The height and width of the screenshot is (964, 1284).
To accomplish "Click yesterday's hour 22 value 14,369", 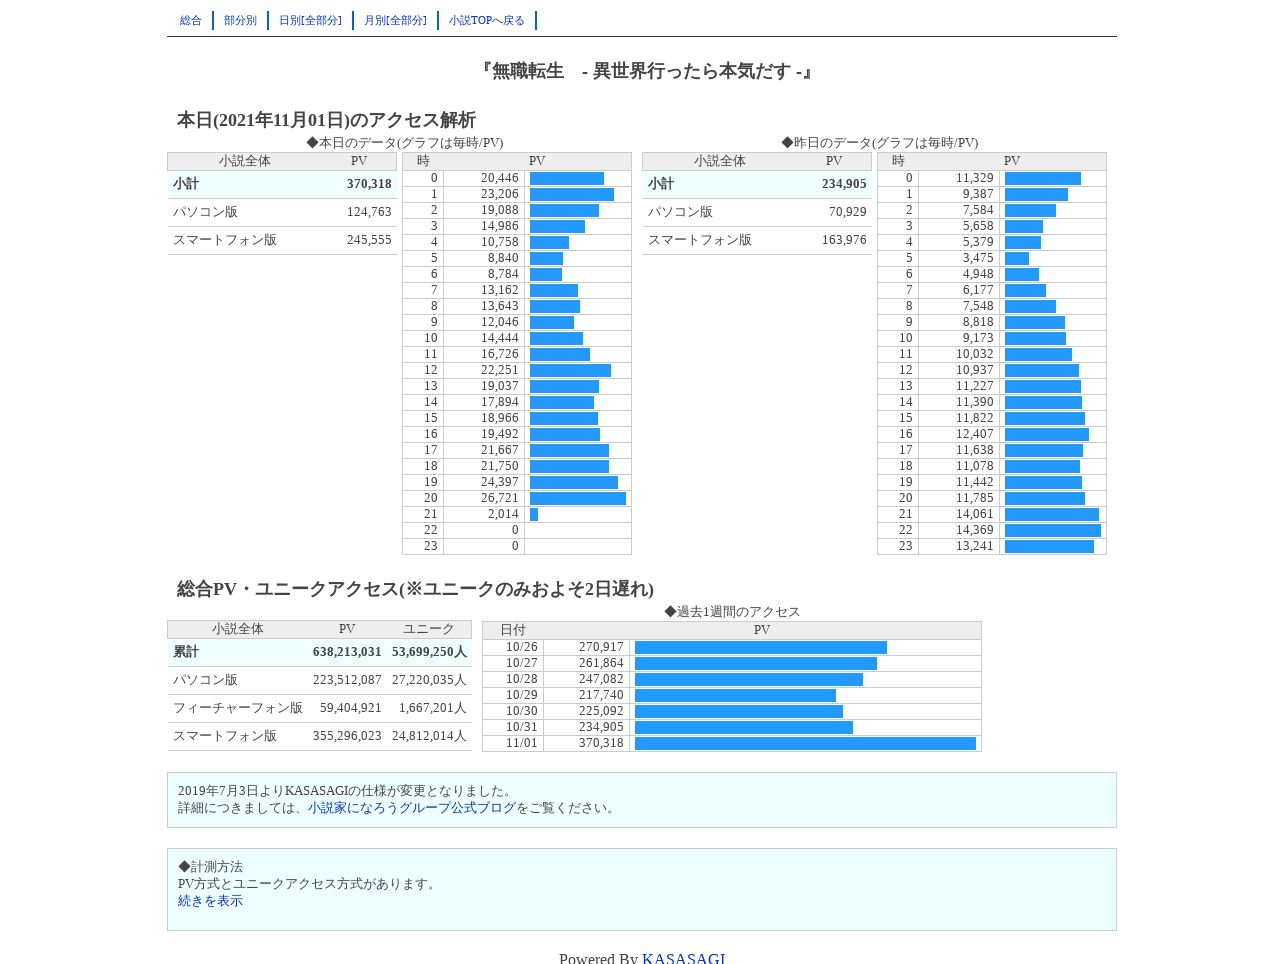I will (x=975, y=530).
